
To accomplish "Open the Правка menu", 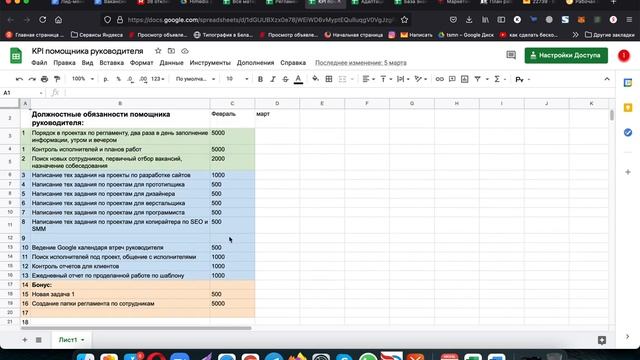I will pyautogui.click(x=64, y=63).
